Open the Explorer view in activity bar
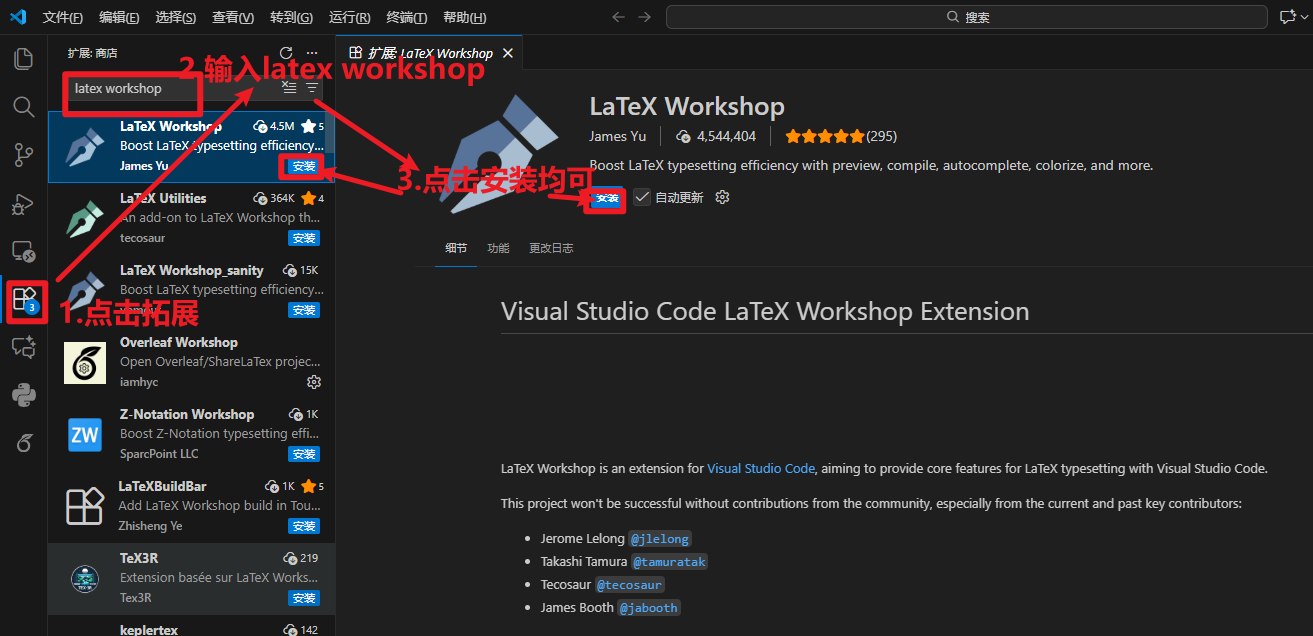Viewport: 1313px width, 636px height. coord(23,58)
